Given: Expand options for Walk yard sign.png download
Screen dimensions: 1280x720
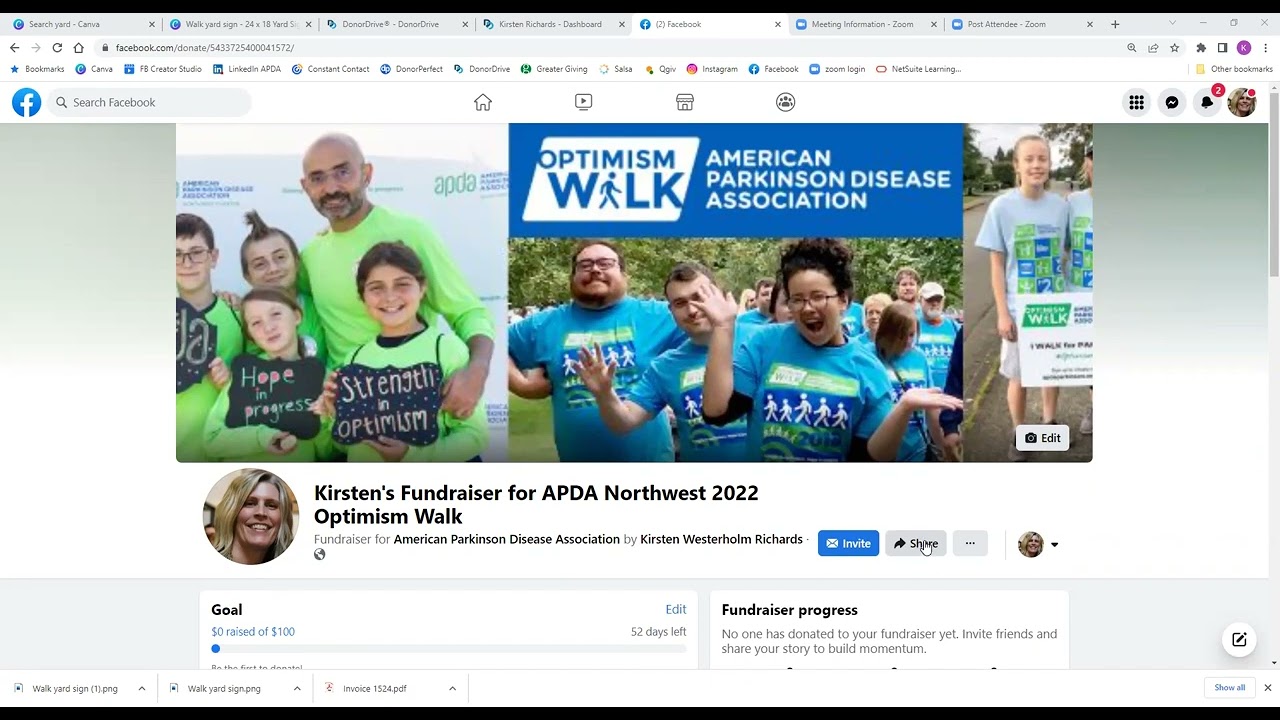Looking at the screenshot, I should (297, 689).
